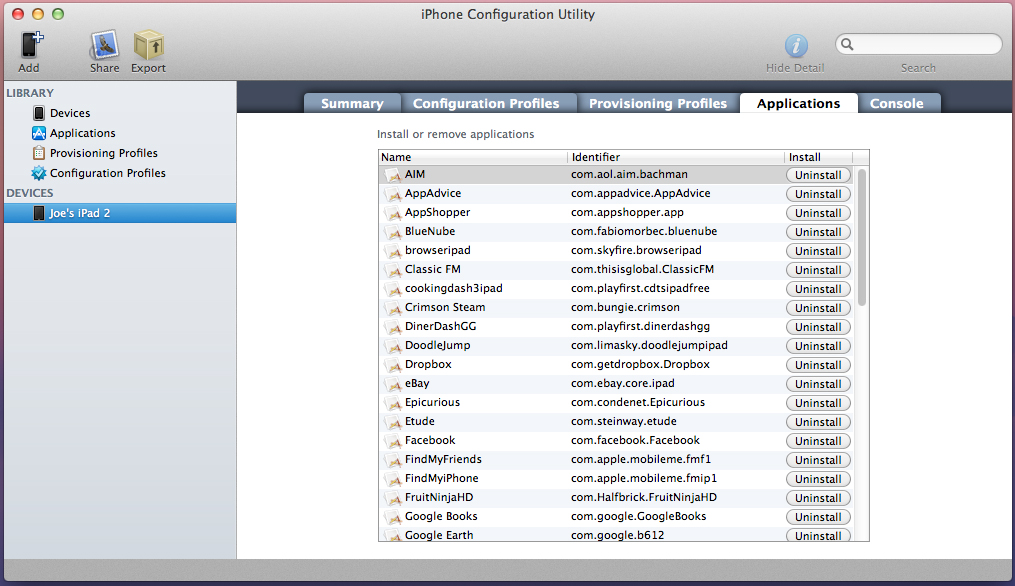Click the AppAdvice app icon
The width and height of the screenshot is (1015, 586).
pyautogui.click(x=392, y=194)
